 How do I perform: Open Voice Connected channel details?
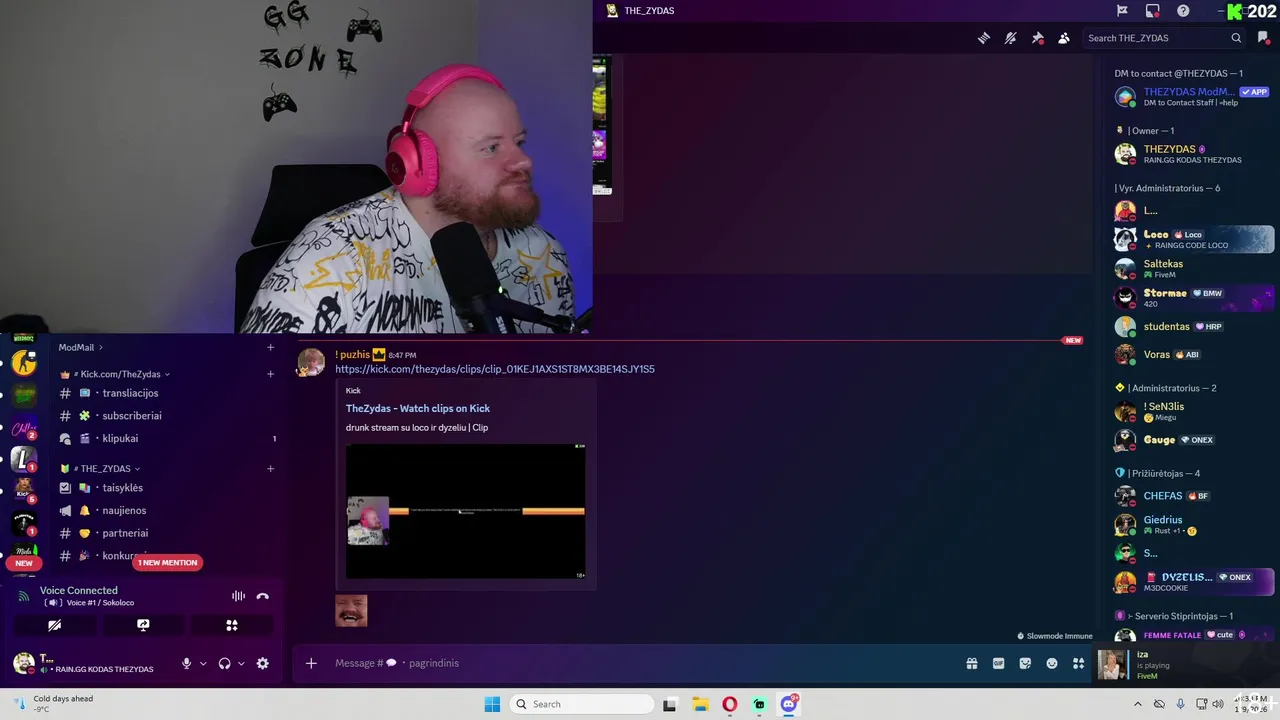click(79, 591)
